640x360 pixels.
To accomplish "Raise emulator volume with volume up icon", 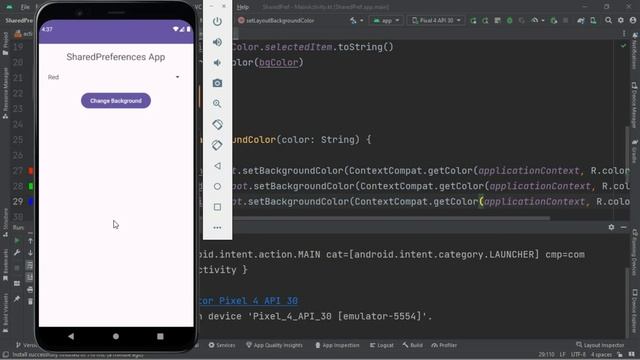I will click(217, 42).
